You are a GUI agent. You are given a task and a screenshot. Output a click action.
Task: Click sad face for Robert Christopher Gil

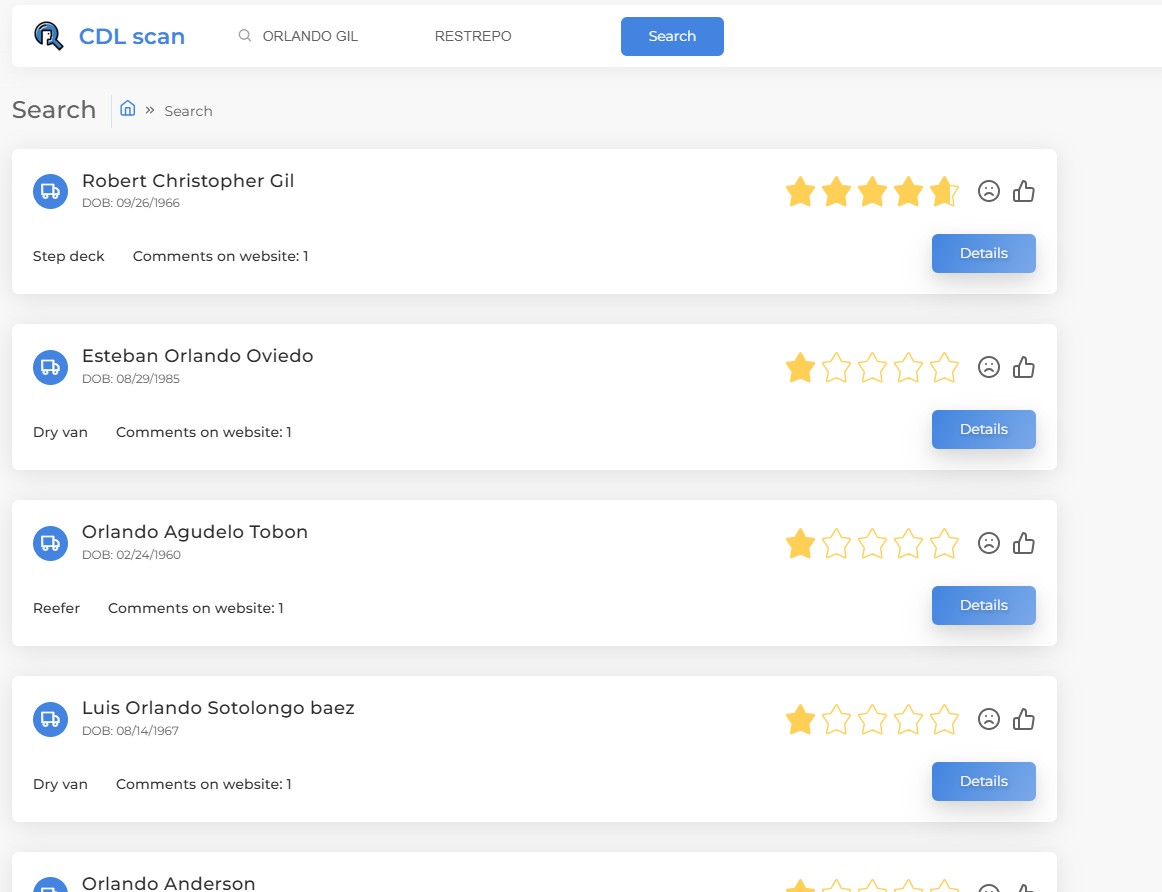pos(989,191)
